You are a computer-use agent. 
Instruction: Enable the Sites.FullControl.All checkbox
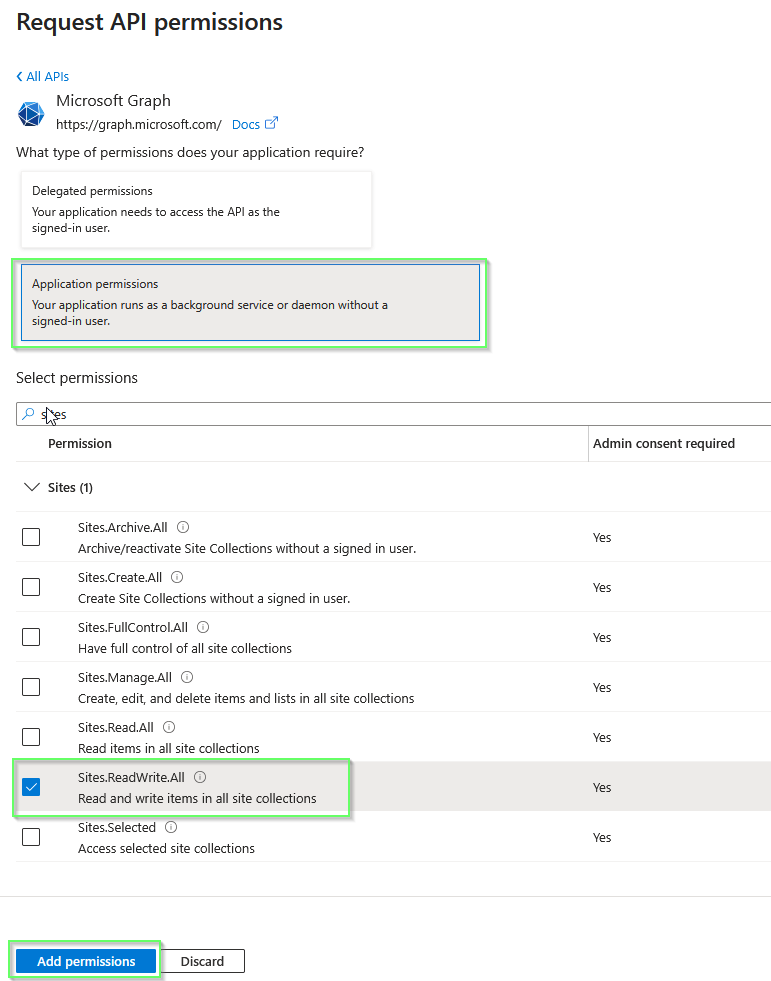pyautogui.click(x=31, y=637)
